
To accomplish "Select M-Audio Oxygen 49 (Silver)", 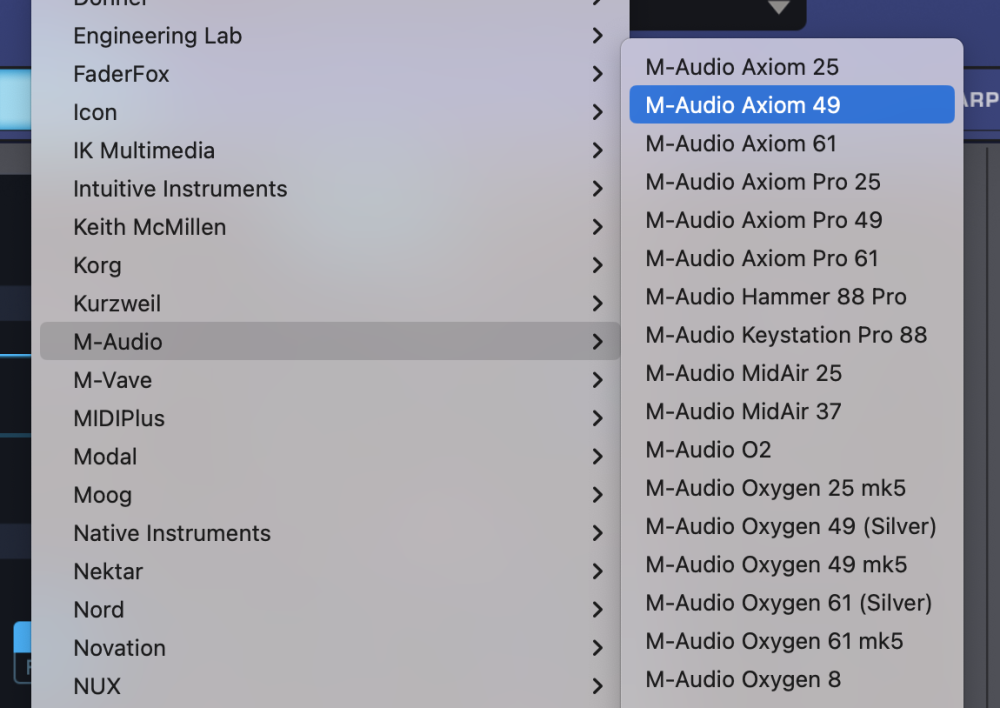I will (x=790, y=526).
